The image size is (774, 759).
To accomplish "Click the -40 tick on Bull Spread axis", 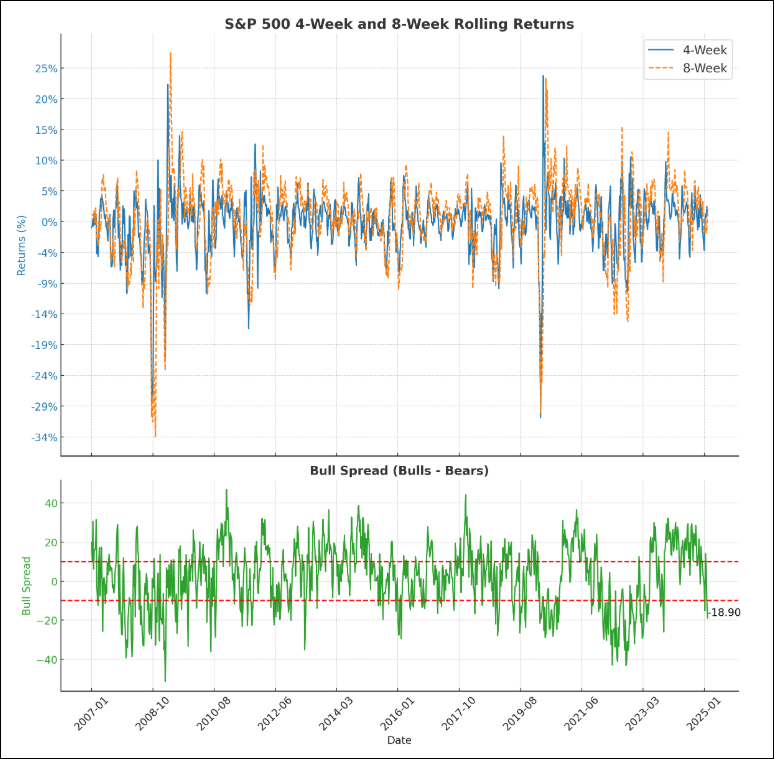I will point(46,660).
